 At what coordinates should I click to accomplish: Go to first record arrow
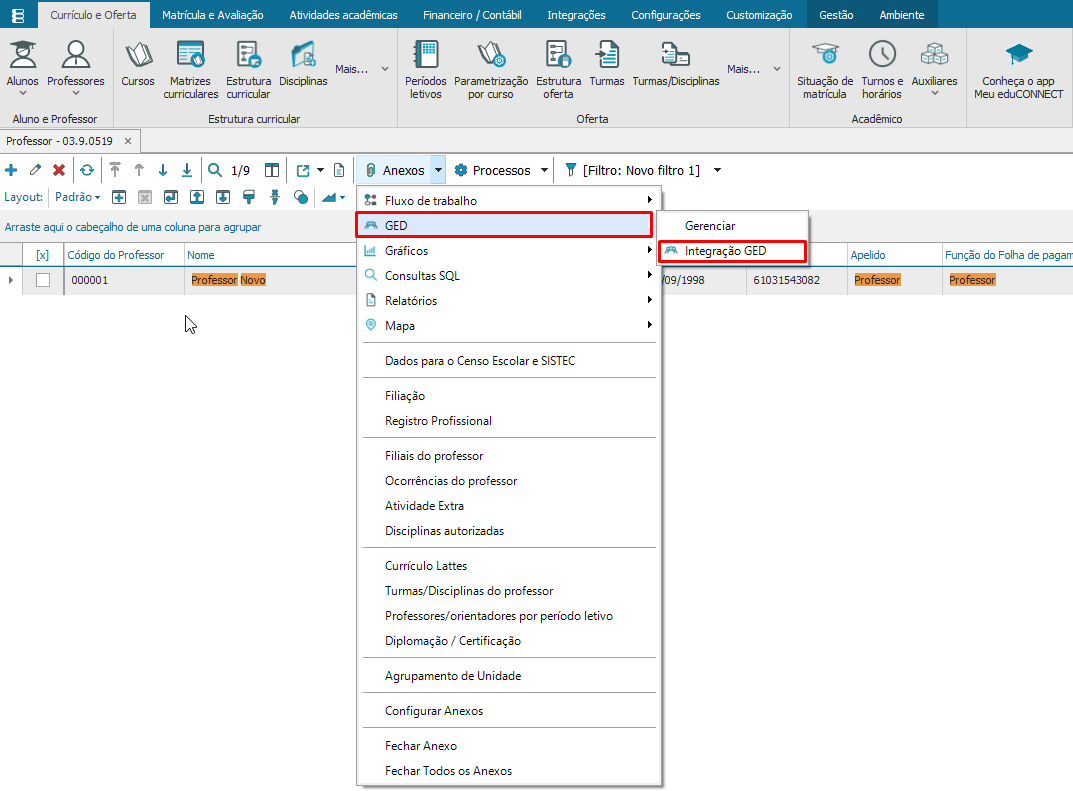click(115, 170)
